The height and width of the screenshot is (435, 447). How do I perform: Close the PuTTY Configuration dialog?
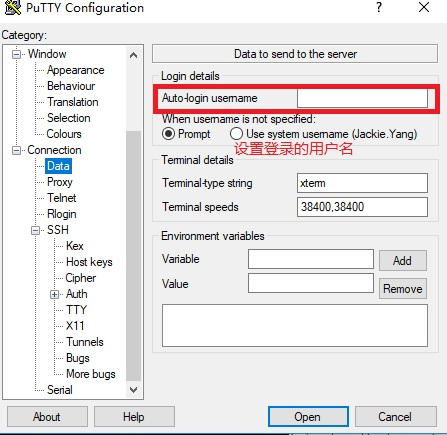(x=424, y=7)
